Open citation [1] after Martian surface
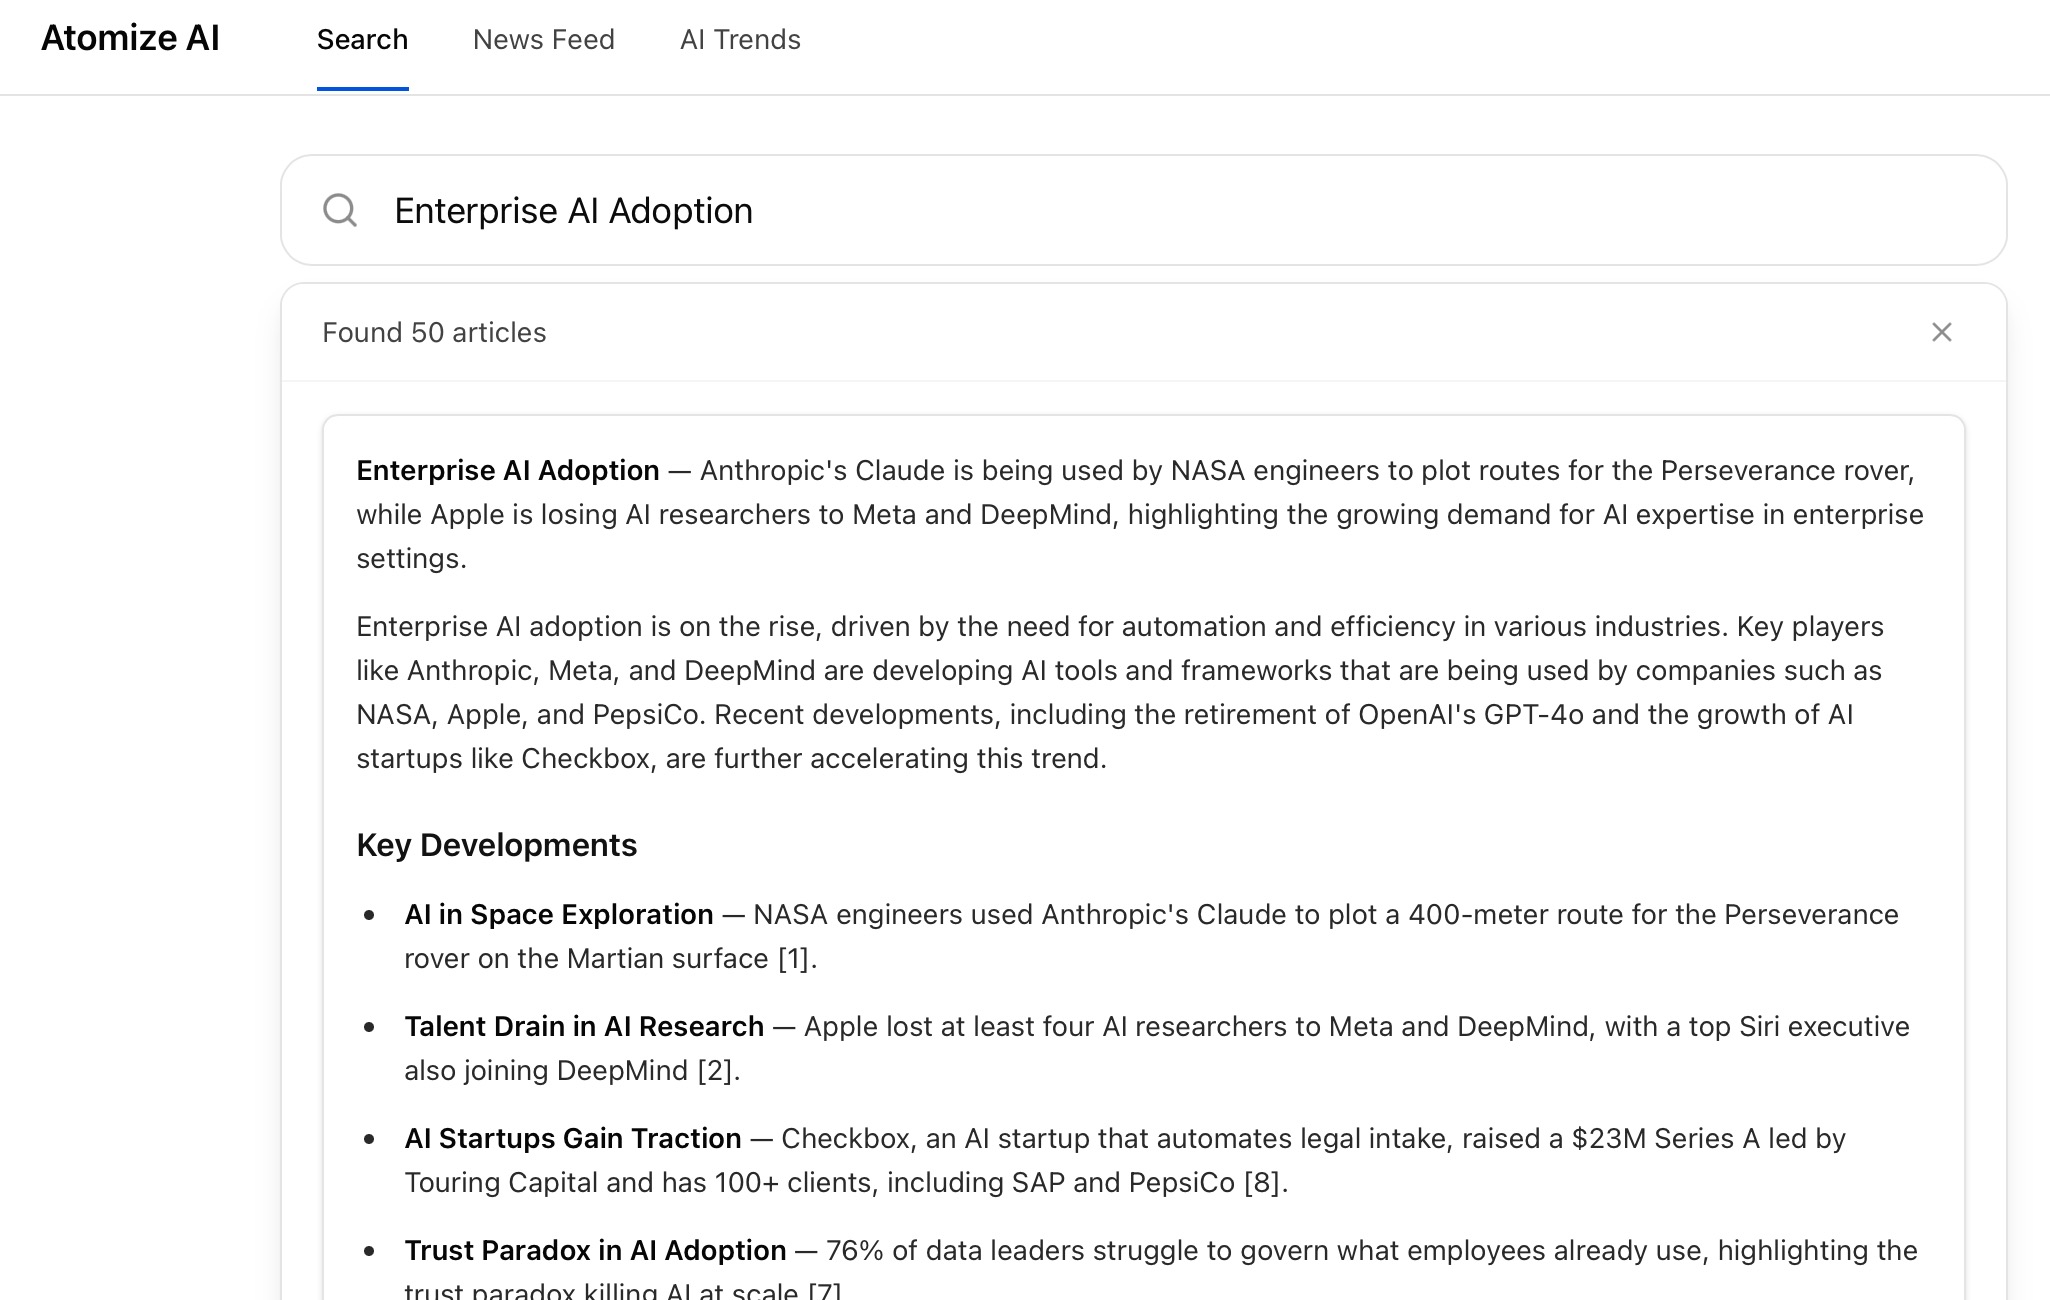 [x=793, y=958]
